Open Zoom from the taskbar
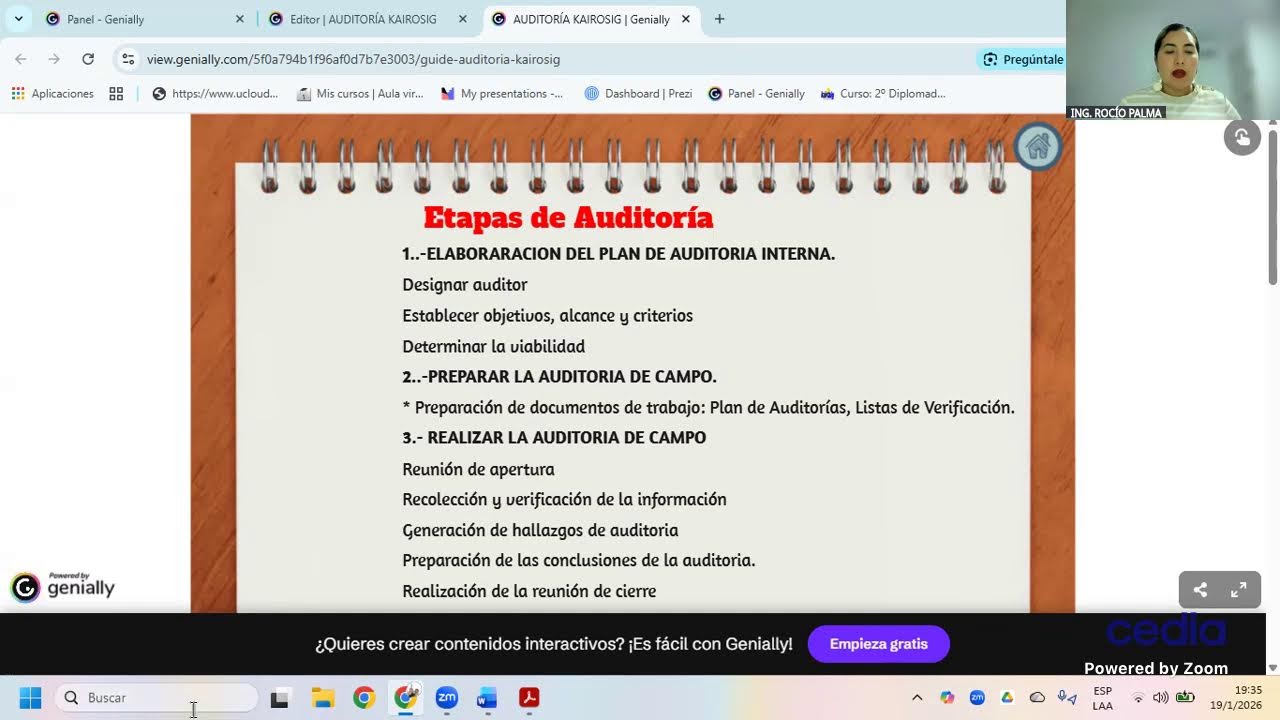Screen dimensions: 1280x720 447,697
